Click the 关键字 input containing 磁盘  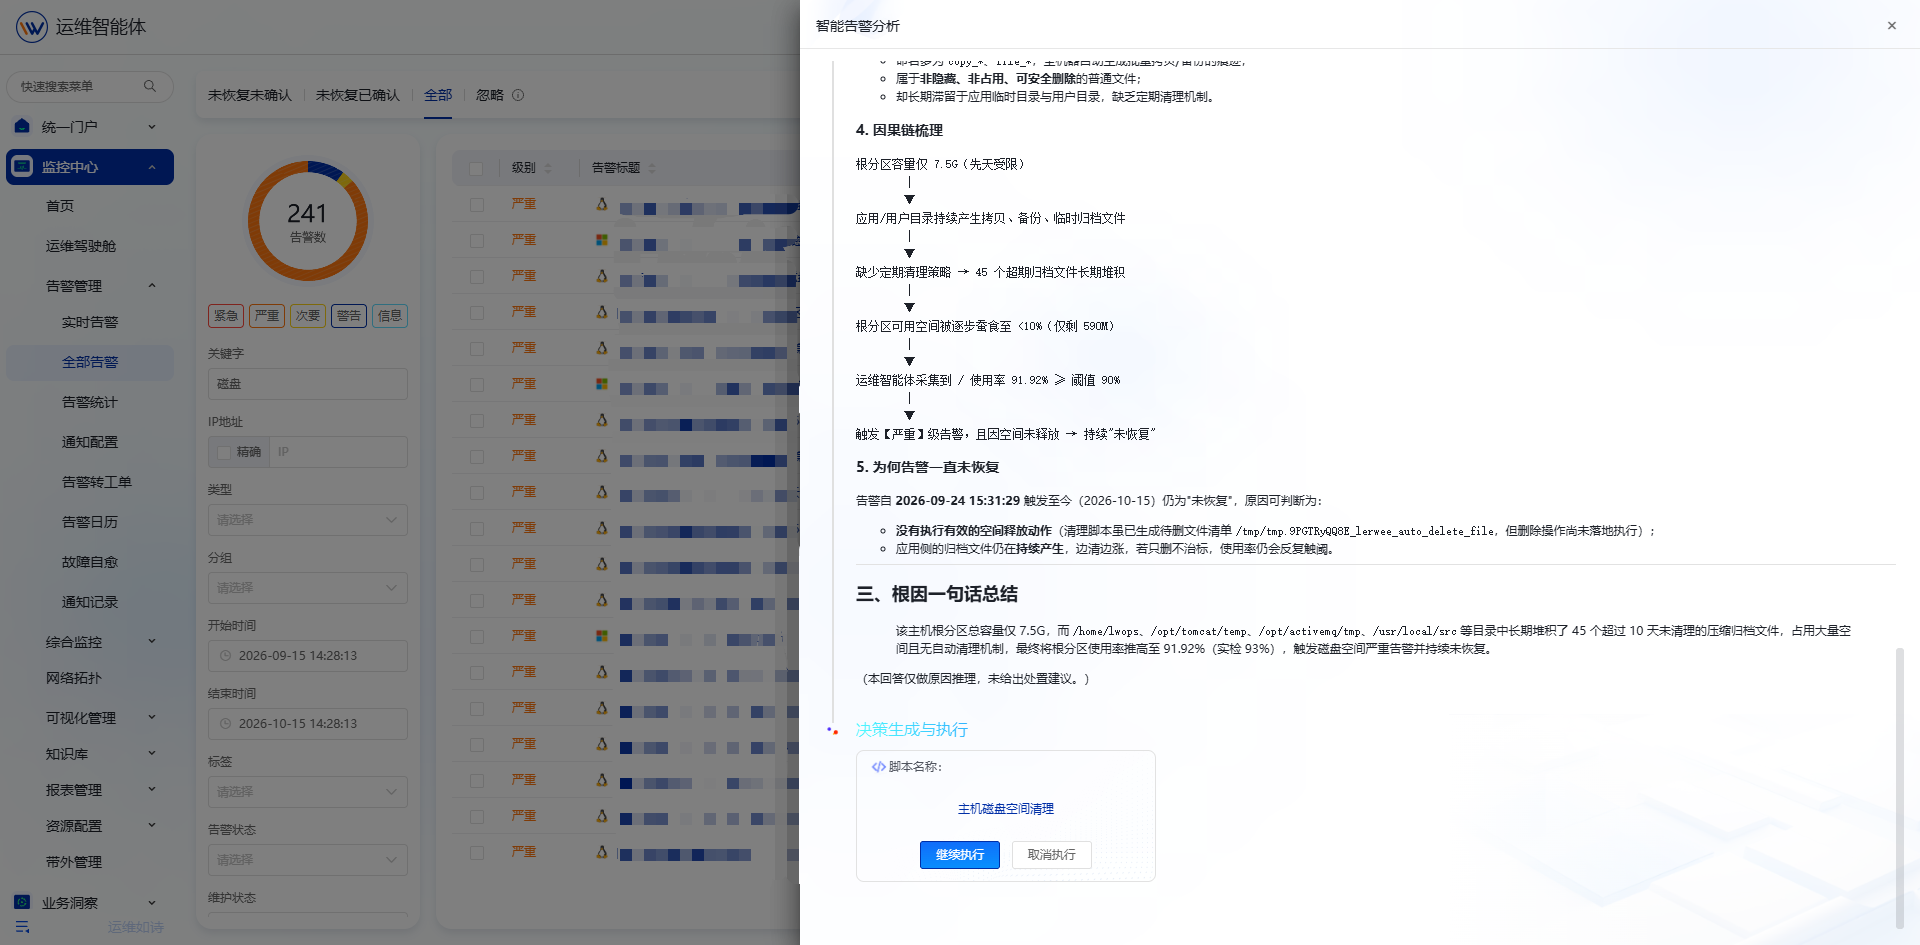(308, 384)
